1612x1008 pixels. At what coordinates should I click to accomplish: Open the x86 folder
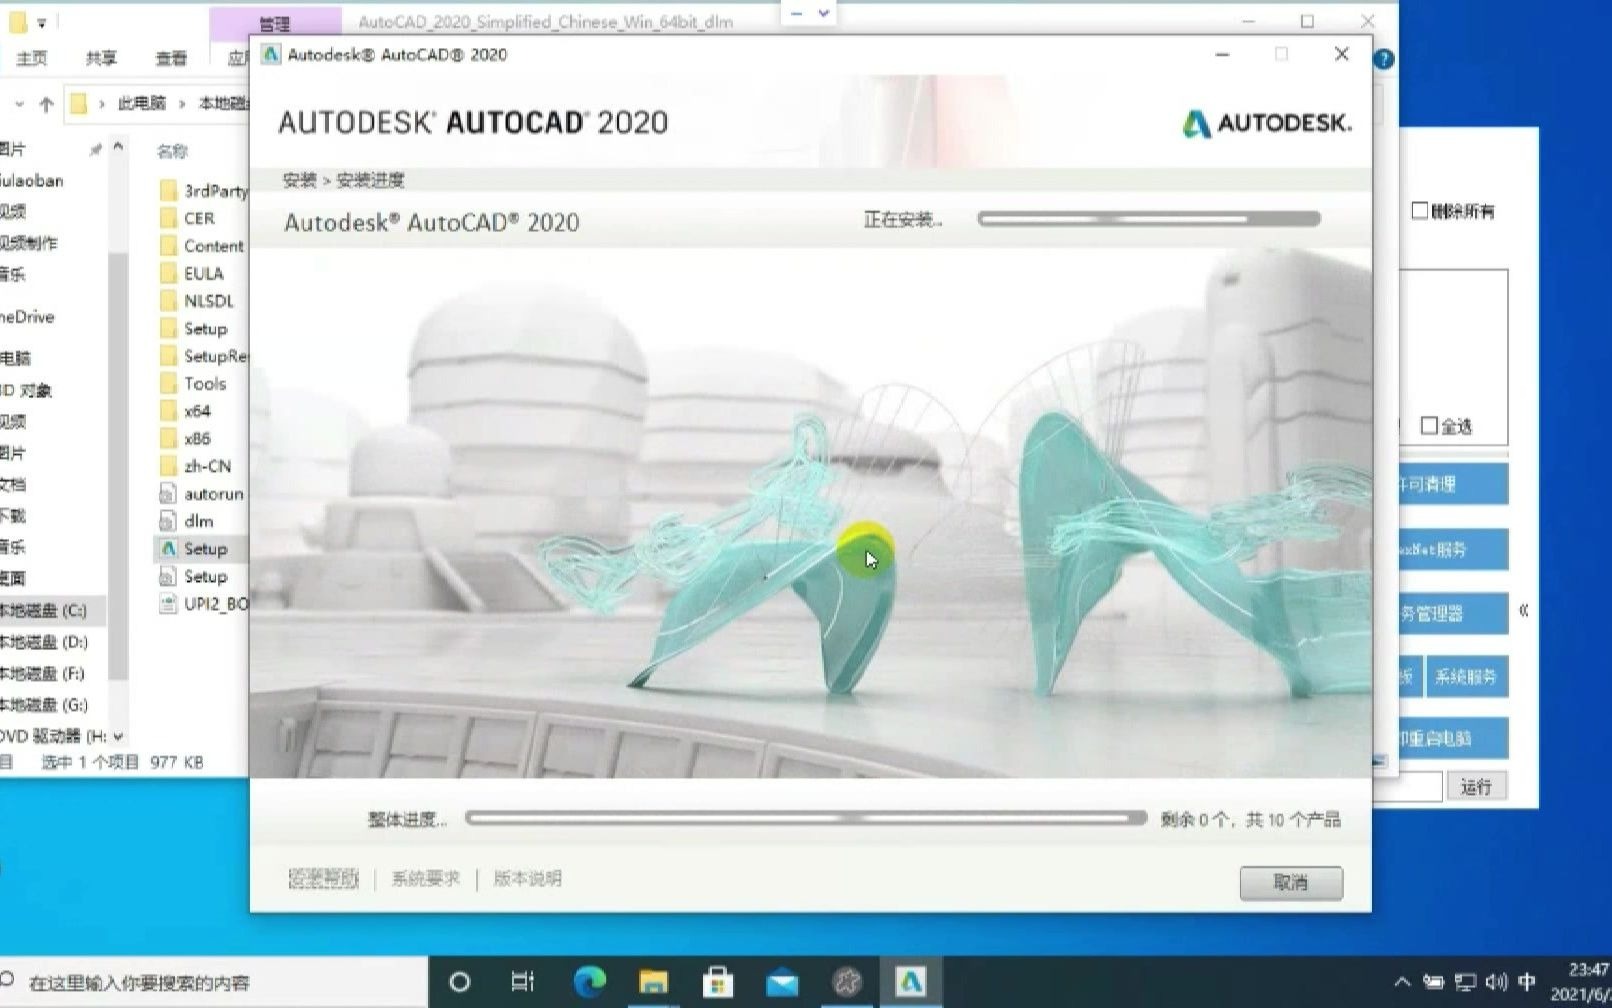tap(186, 438)
